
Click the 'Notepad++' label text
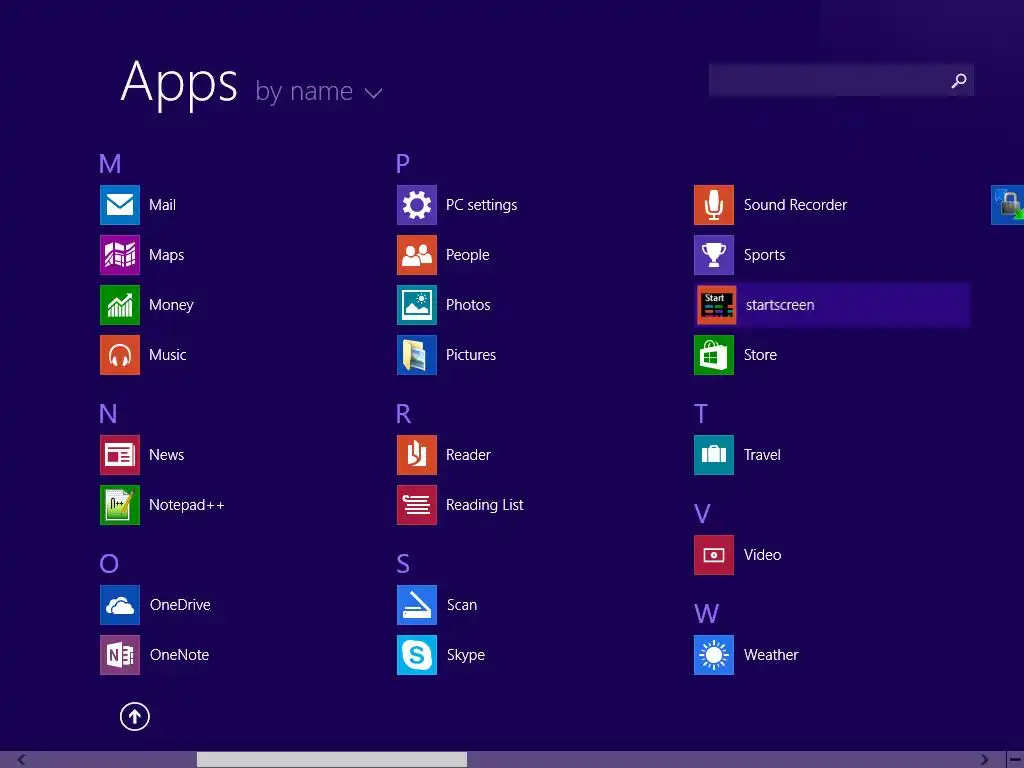click(187, 505)
